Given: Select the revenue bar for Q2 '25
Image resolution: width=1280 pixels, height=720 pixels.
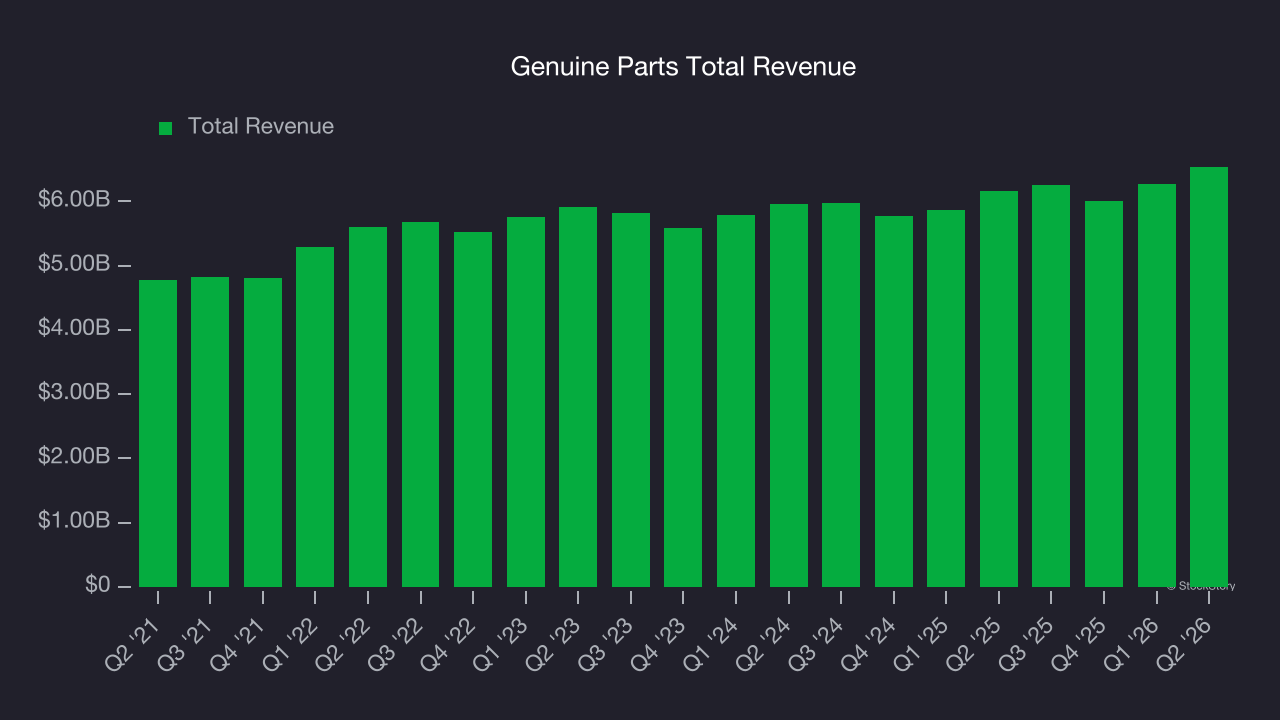Looking at the screenshot, I should click(x=999, y=389).
